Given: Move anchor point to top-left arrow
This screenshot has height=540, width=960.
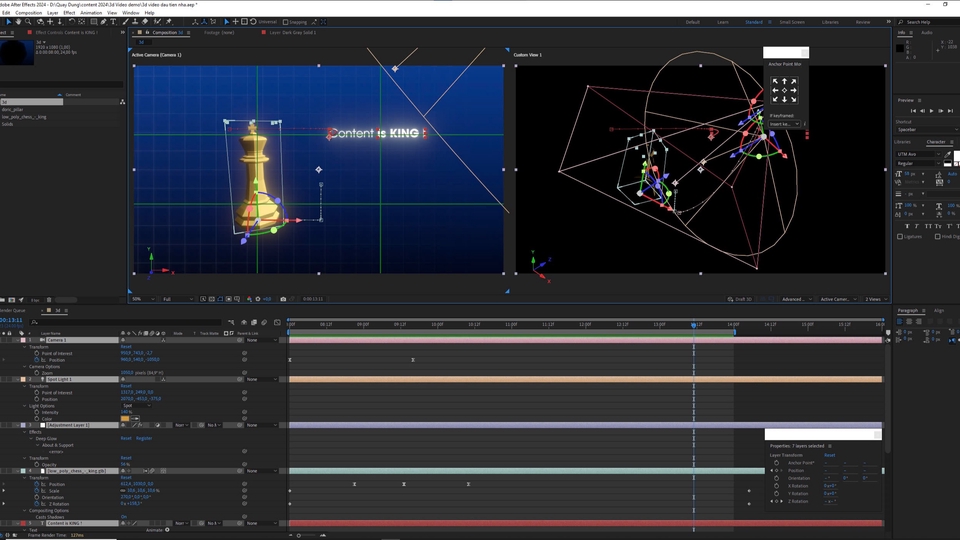Looking at the screenshot, I should (775, 81).
